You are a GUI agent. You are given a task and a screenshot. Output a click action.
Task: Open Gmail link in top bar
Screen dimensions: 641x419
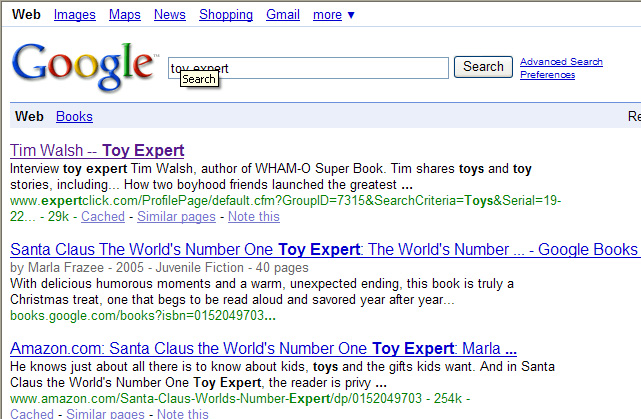[x=283, y=14]
